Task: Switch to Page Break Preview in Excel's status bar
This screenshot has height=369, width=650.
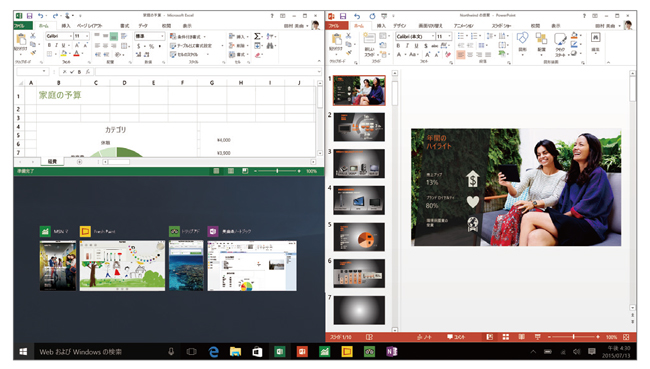Action: pyautogui.click(x=245, y=171)
